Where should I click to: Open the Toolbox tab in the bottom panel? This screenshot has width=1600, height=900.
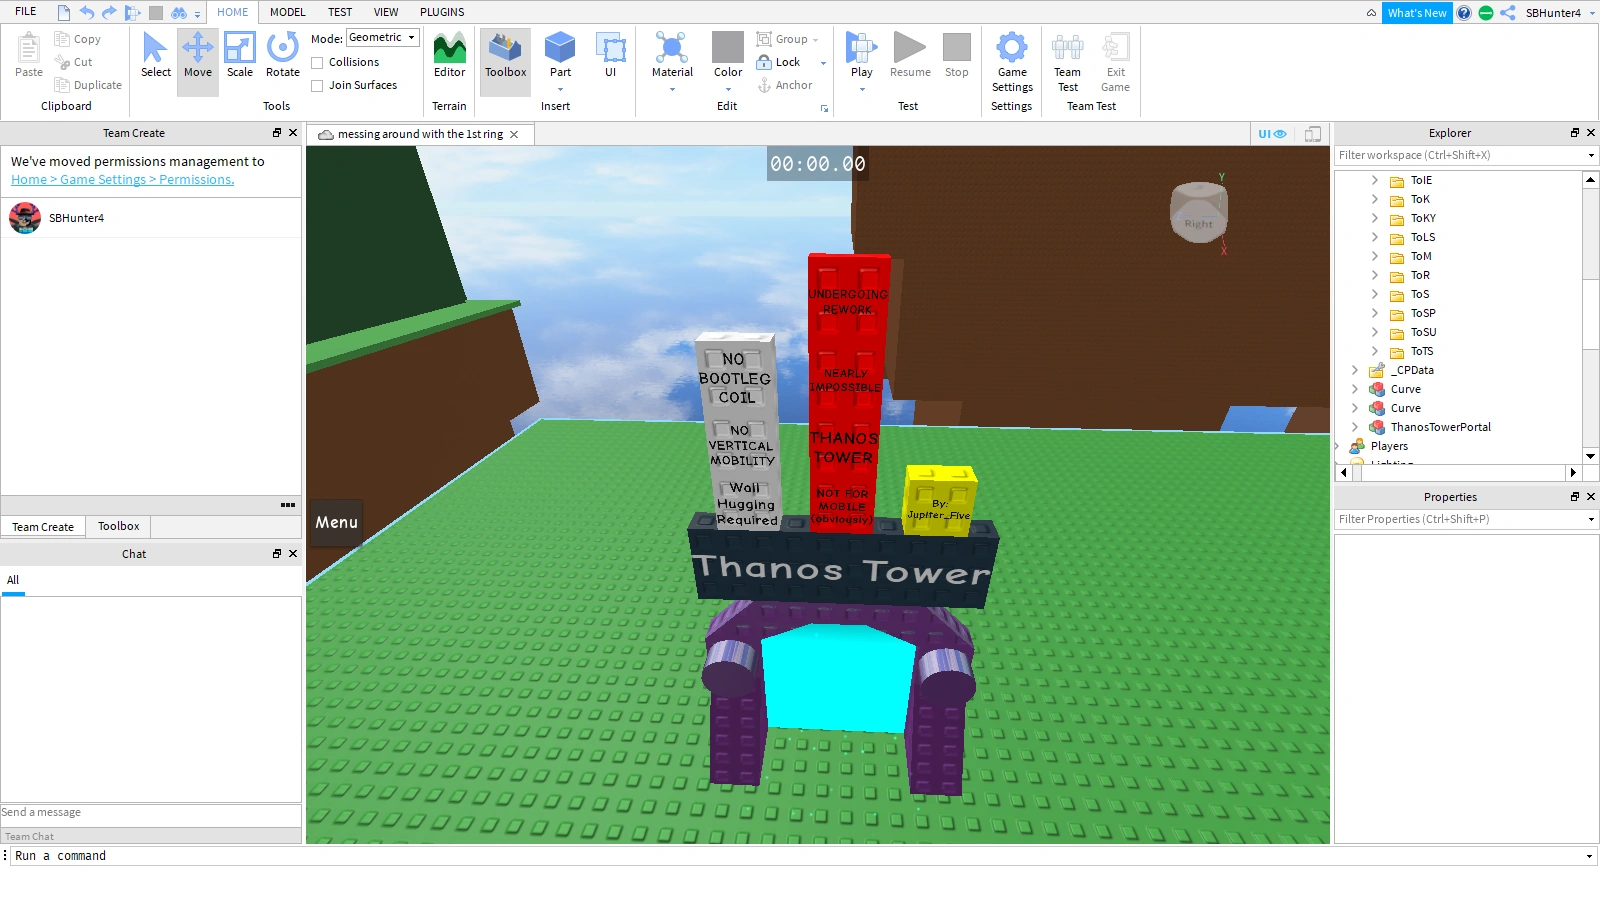pos(117,526)
